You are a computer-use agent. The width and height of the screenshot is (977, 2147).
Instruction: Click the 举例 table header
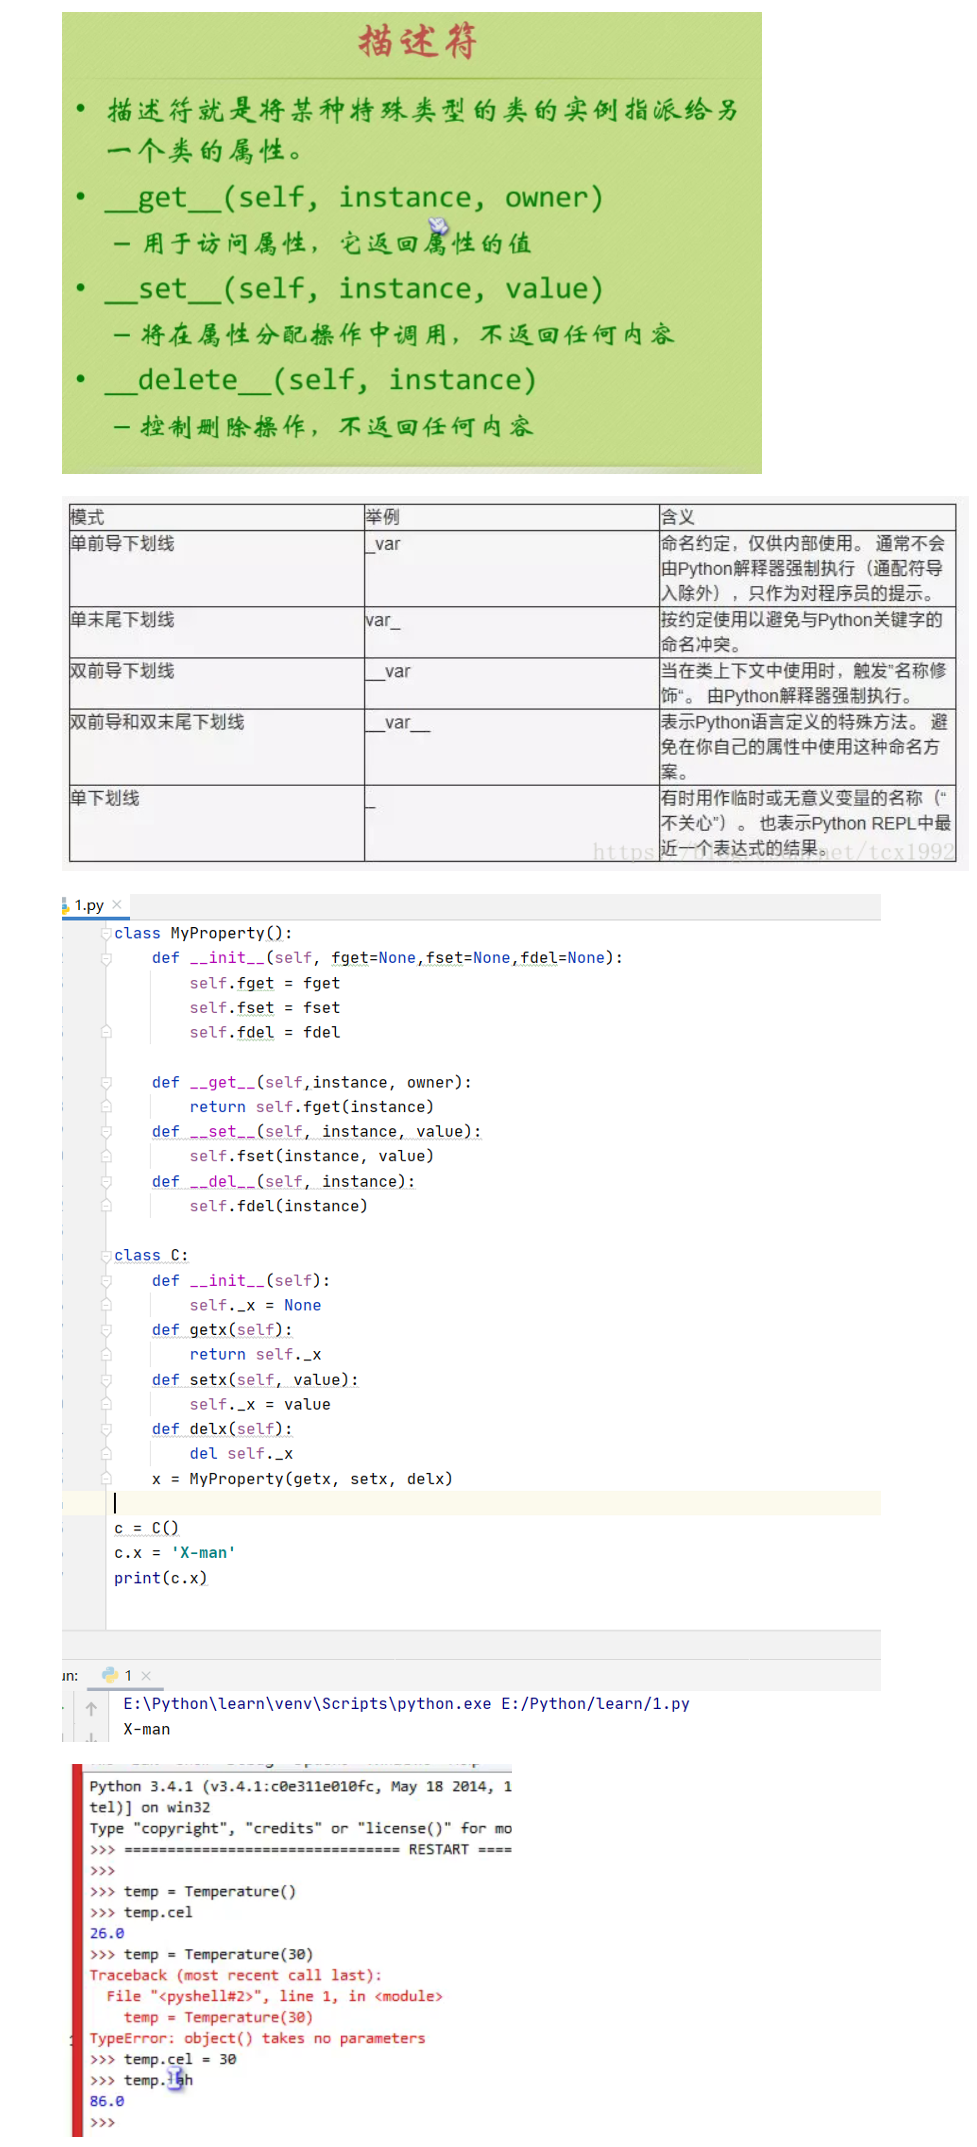click(511, 517)
